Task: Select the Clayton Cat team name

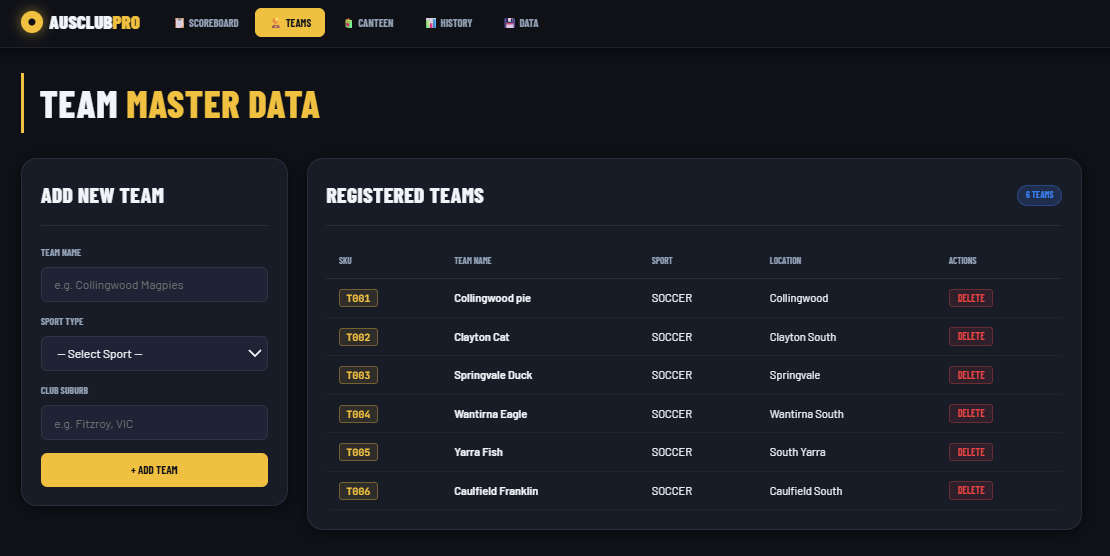Action: click(x=481, y=337)
